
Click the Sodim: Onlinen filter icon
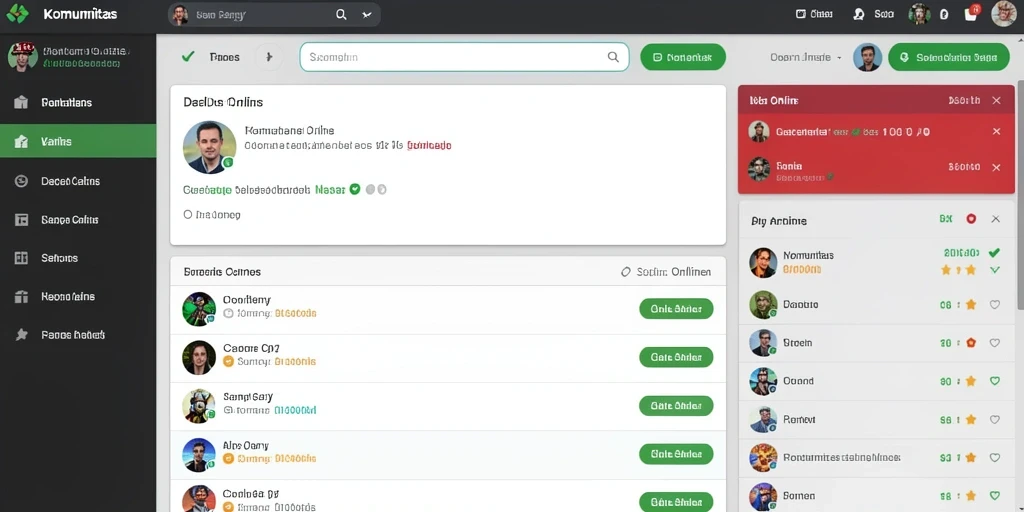pyautogui.click(x=626, y=272)
